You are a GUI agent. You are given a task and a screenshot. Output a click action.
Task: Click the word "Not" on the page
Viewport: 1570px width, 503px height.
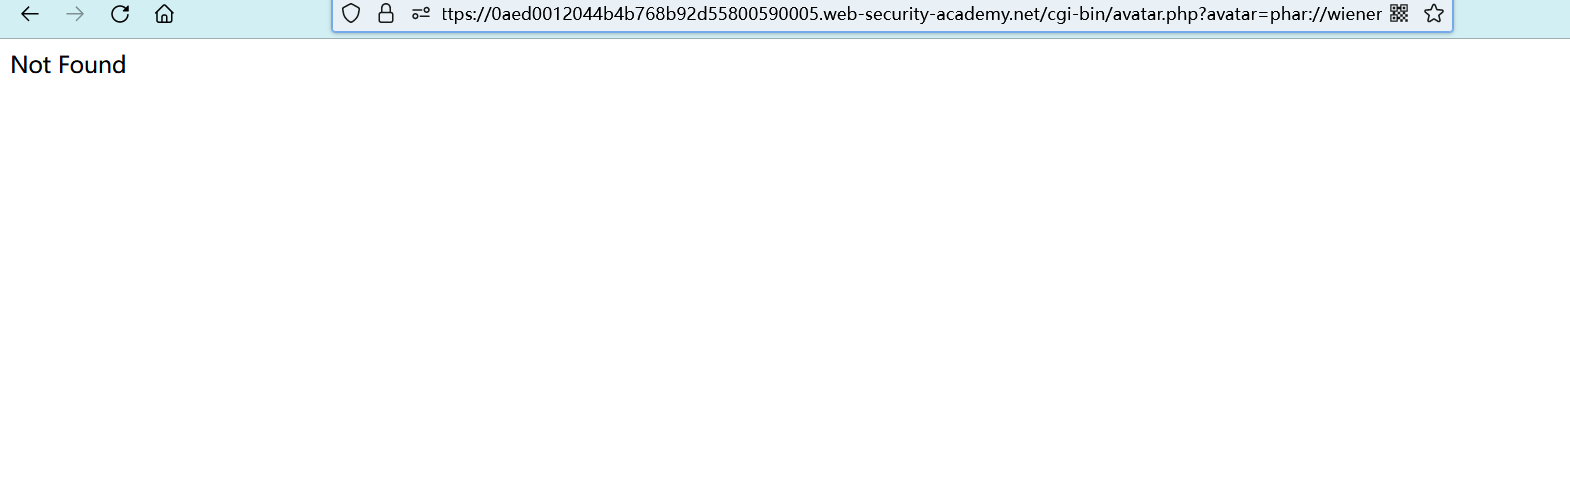(31, 65)
